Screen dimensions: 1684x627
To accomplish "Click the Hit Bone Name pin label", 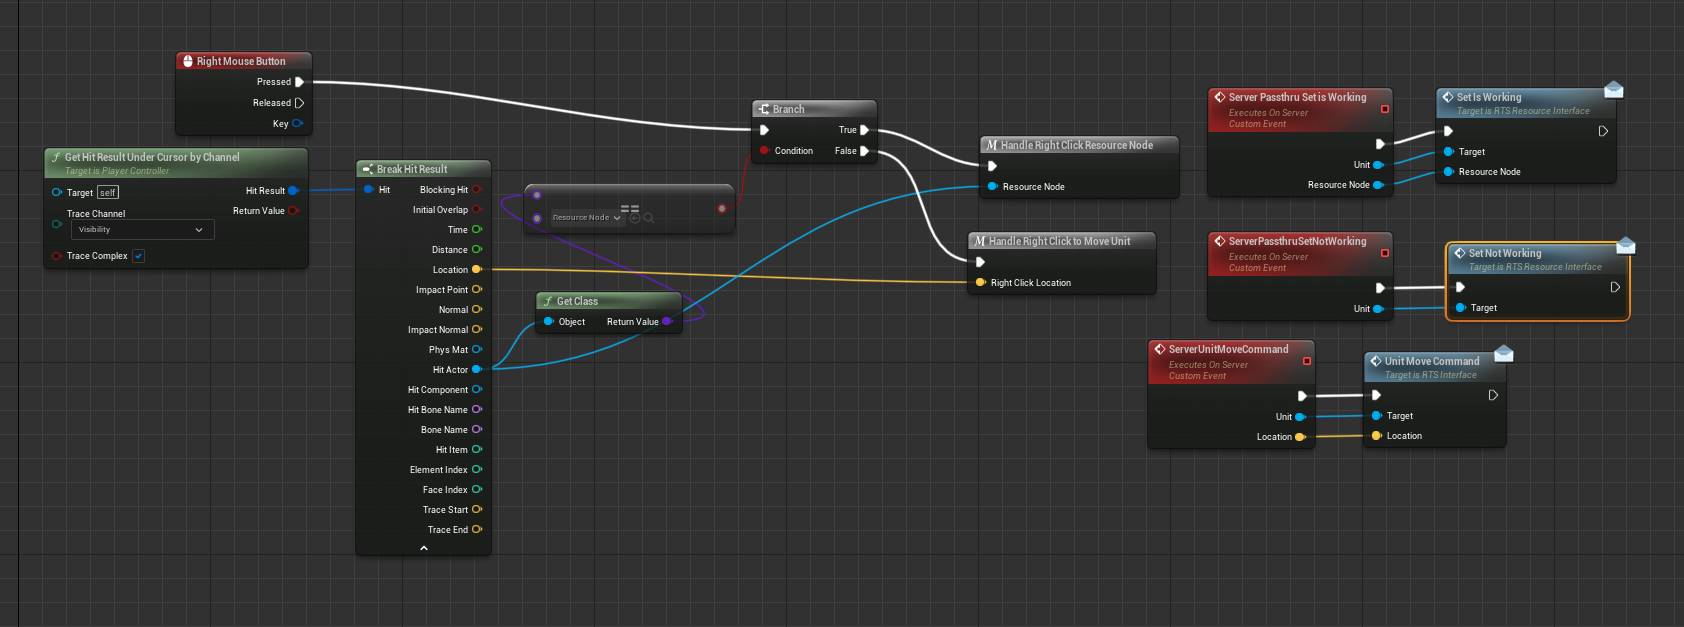I will 438,410.
